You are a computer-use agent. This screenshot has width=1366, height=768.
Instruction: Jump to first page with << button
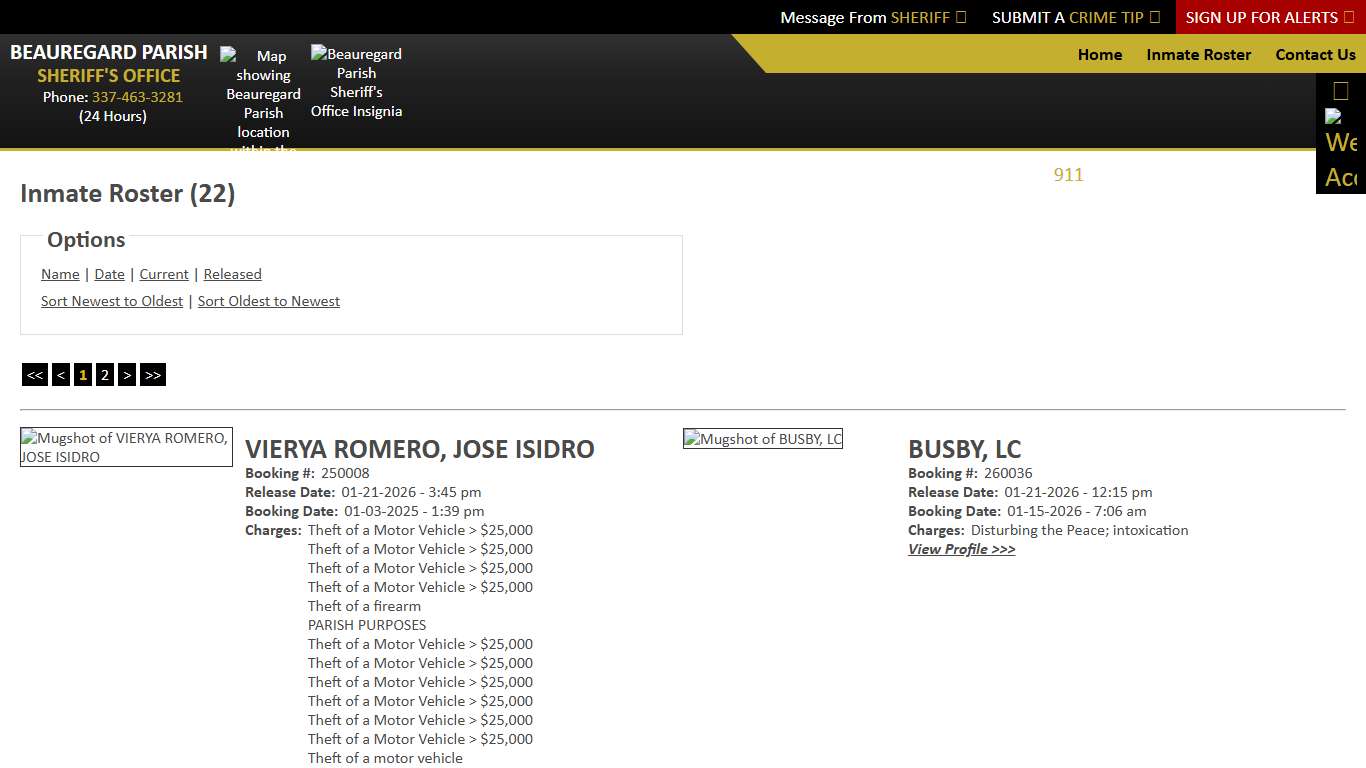pos(35,375)
